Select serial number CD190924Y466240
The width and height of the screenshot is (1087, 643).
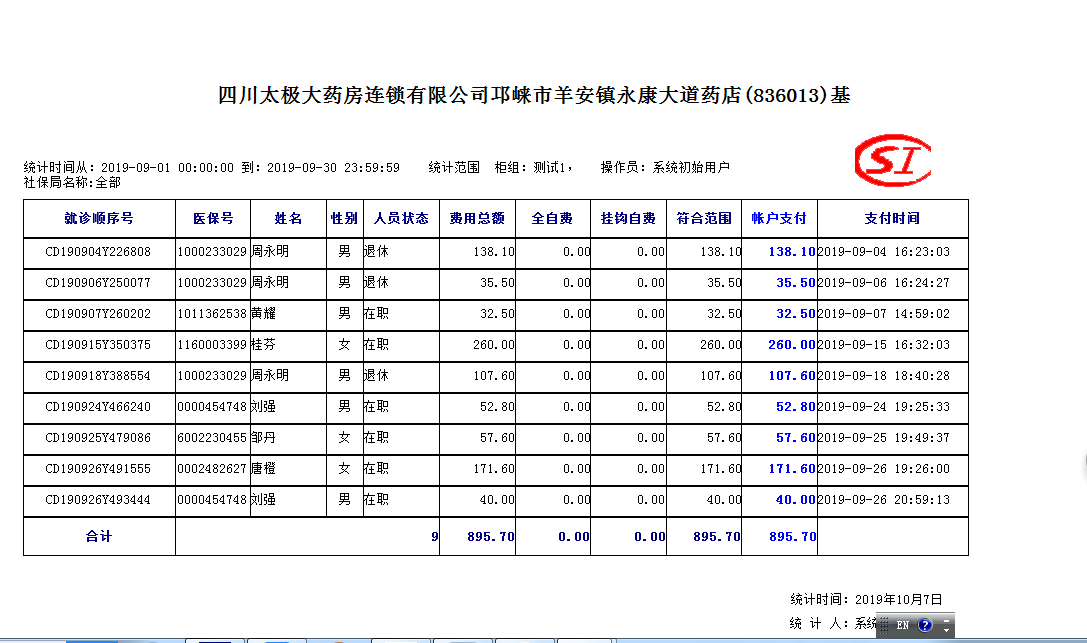[x=98, y=407]
